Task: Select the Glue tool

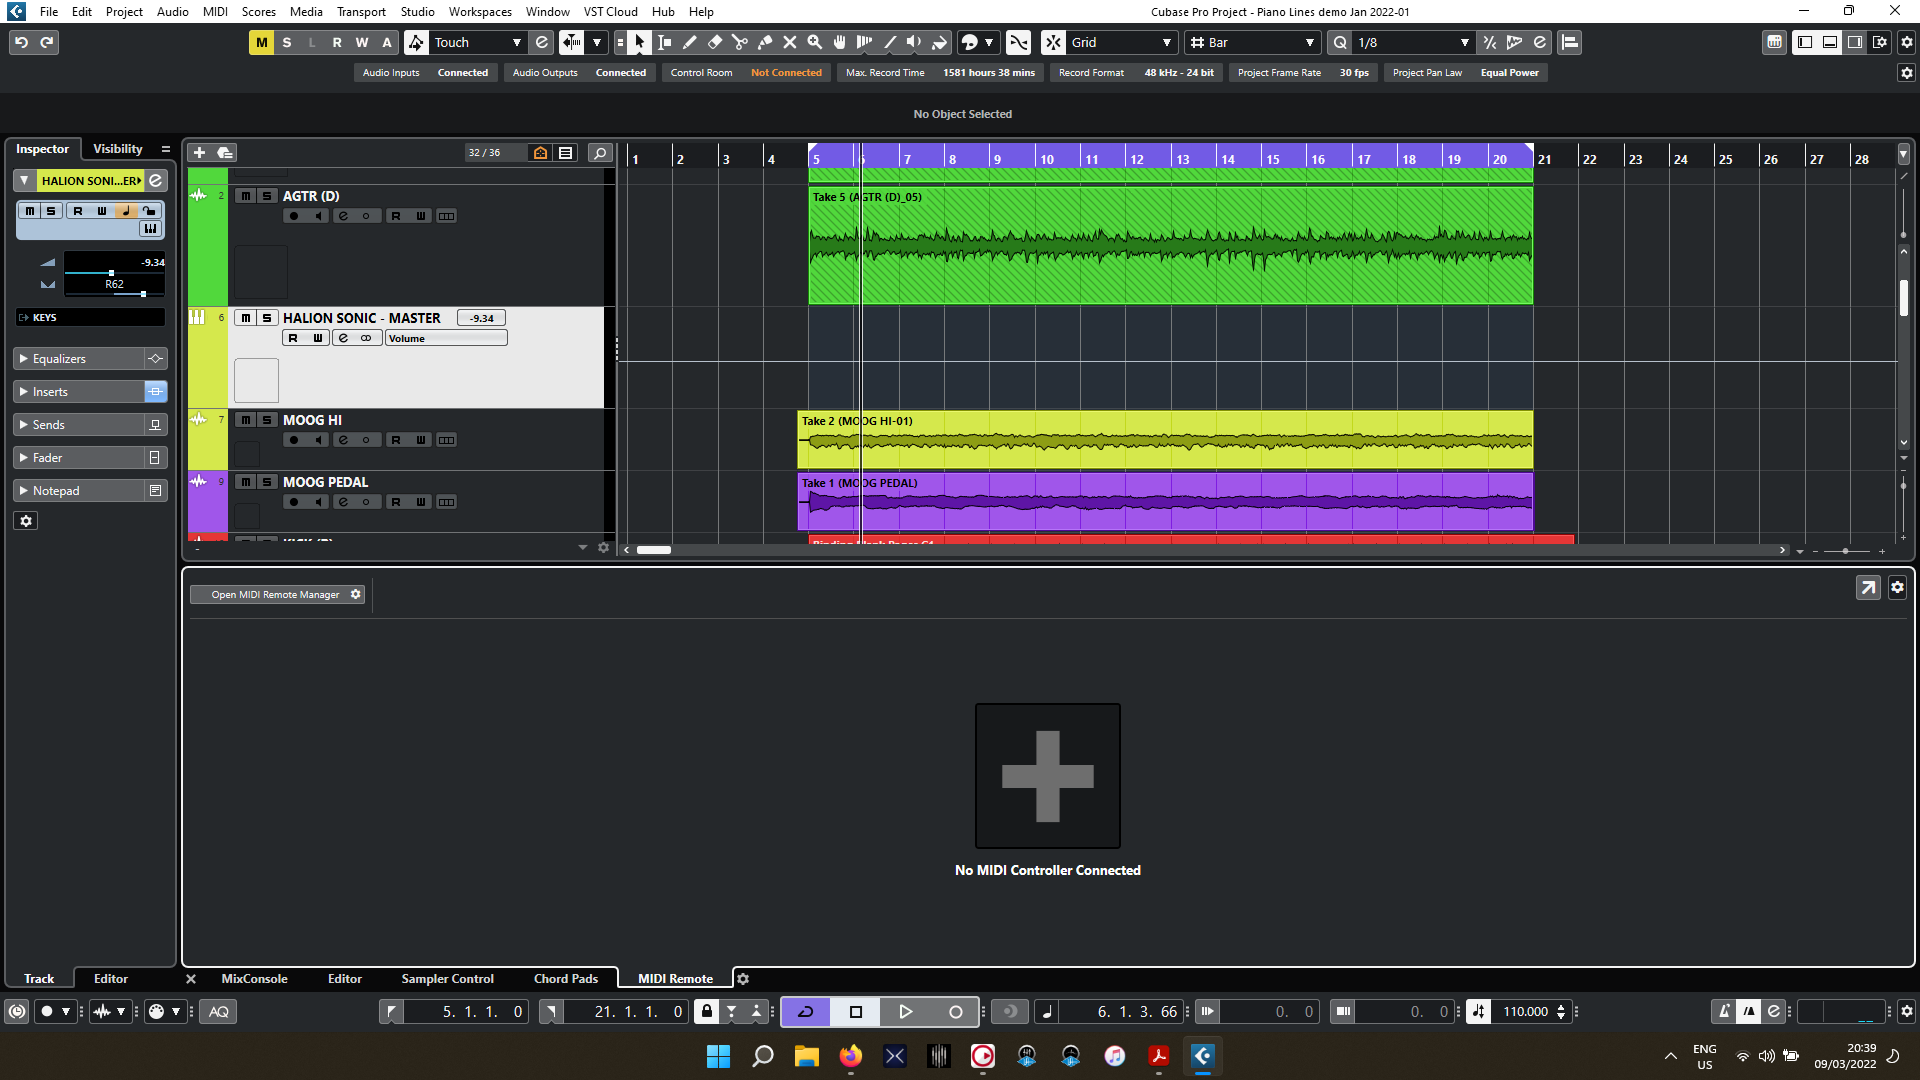Action: pos(765,42)
